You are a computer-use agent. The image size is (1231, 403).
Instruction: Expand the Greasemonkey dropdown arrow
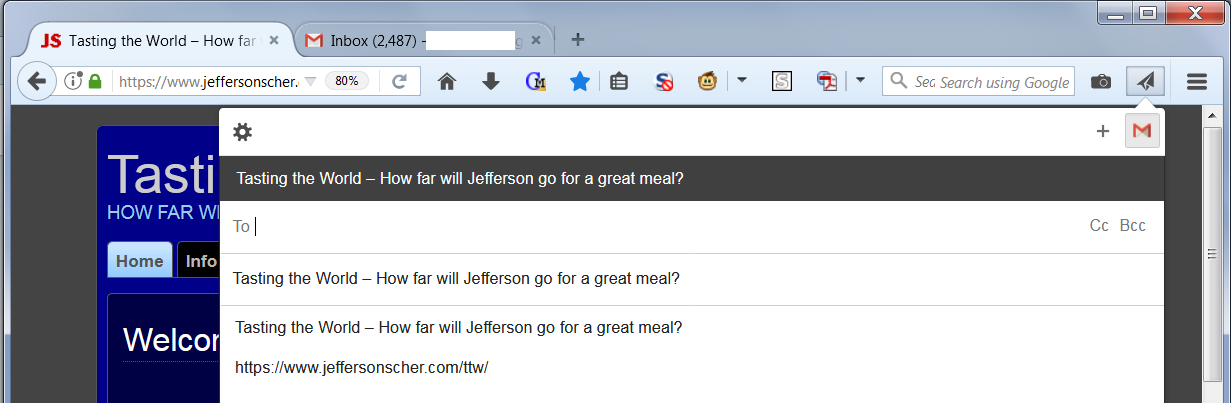(x=742, y=81)
